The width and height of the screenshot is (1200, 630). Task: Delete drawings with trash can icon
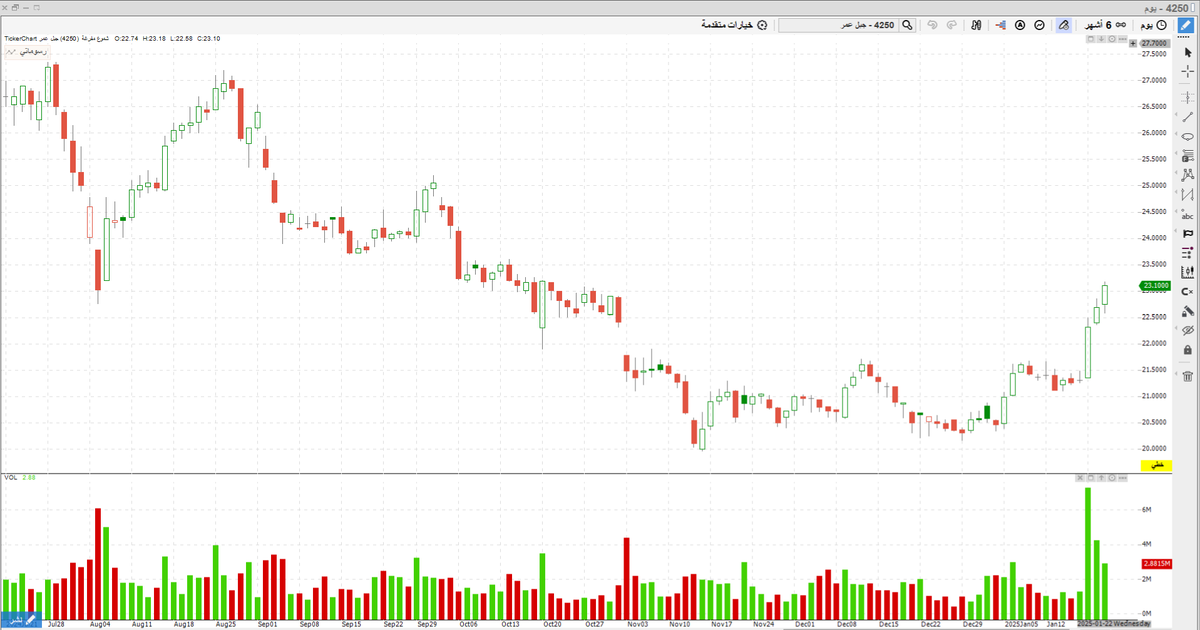point(1187,376)
